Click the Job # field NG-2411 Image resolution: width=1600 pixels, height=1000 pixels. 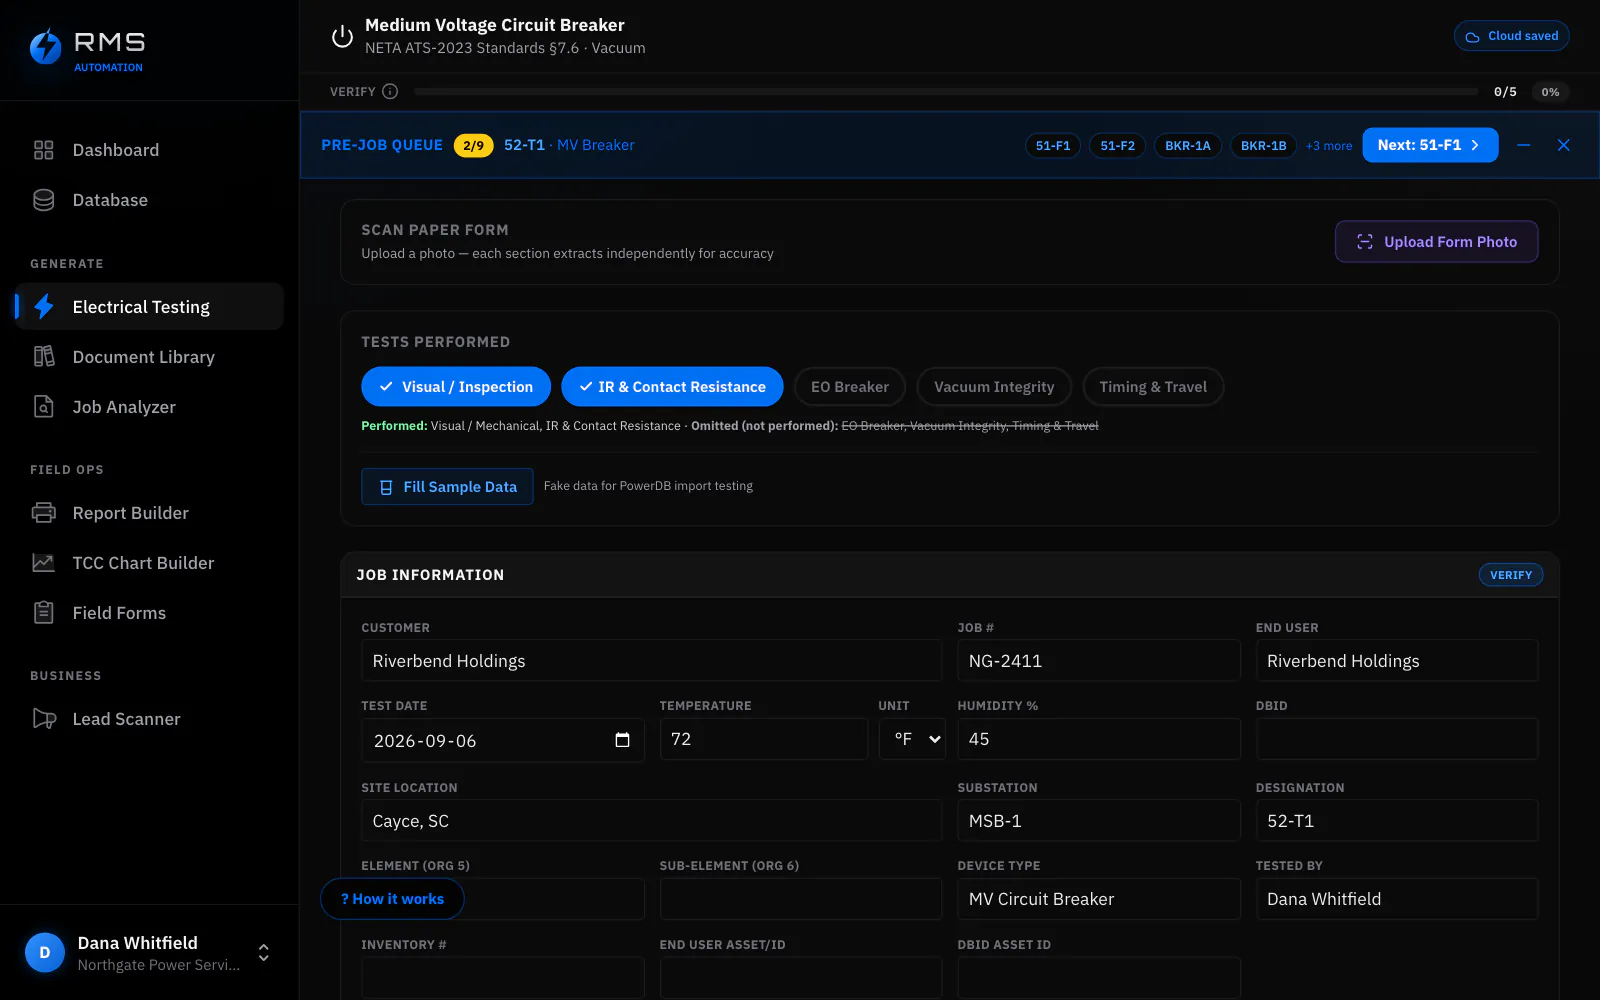[x=1098, y=661]
